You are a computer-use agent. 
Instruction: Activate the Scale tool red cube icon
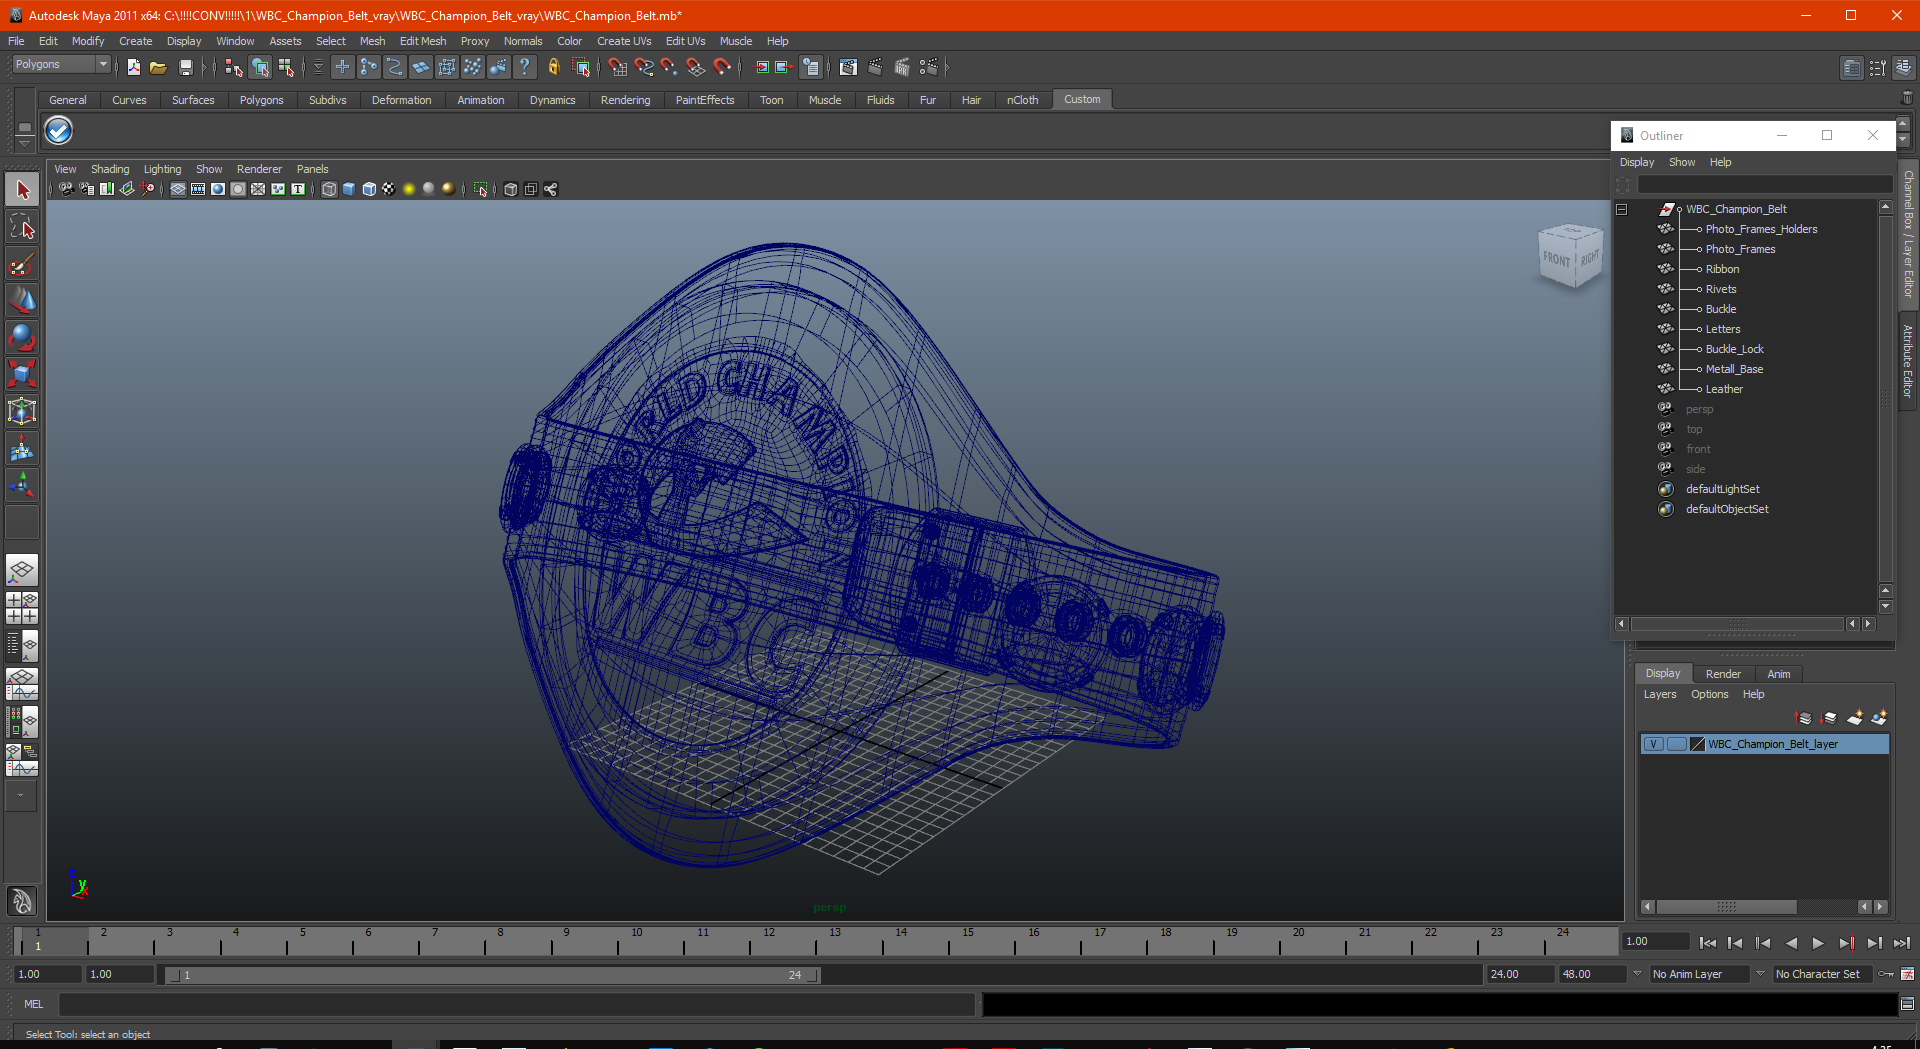pyautogui.click(x=22, y=375)
